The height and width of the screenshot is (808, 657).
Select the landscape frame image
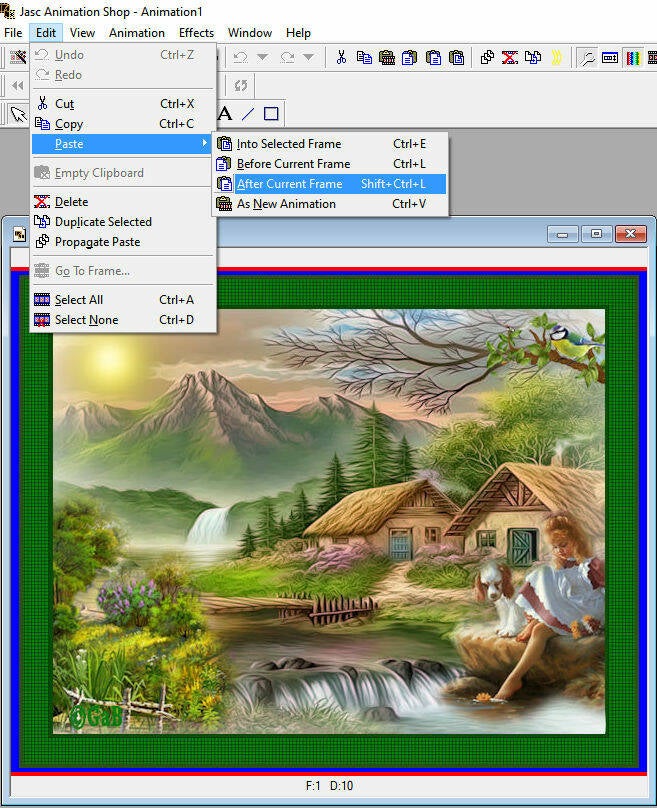click(x=329, y=520)
